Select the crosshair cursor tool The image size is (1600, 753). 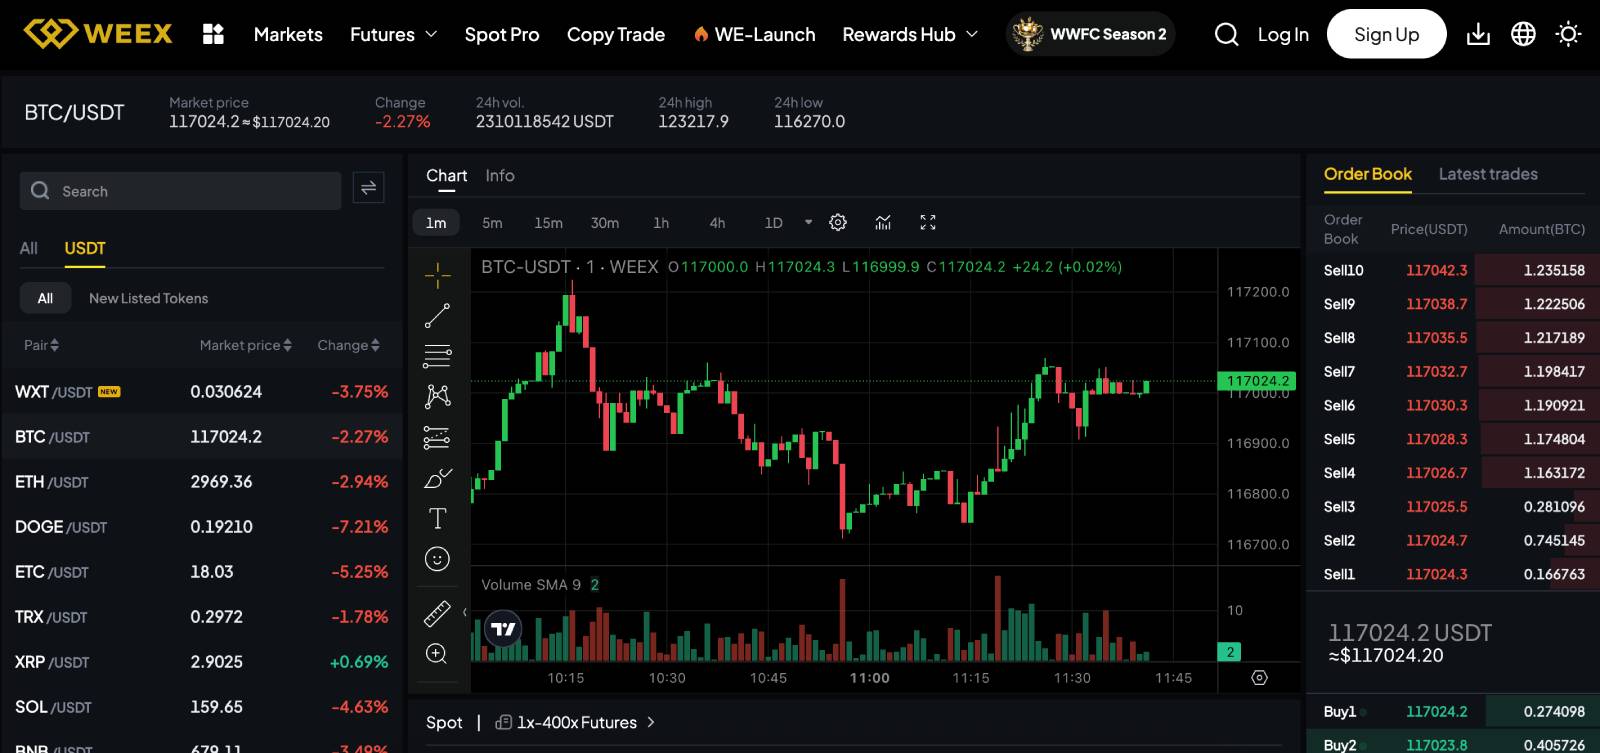point(437,275)
